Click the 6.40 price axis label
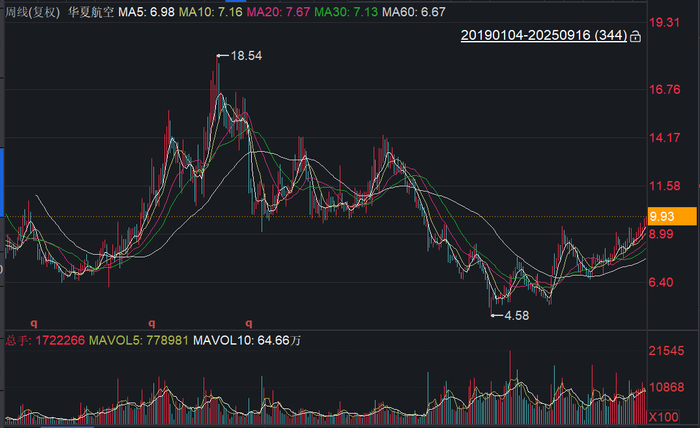The image size is (700, 428). [x=661, y=282]
